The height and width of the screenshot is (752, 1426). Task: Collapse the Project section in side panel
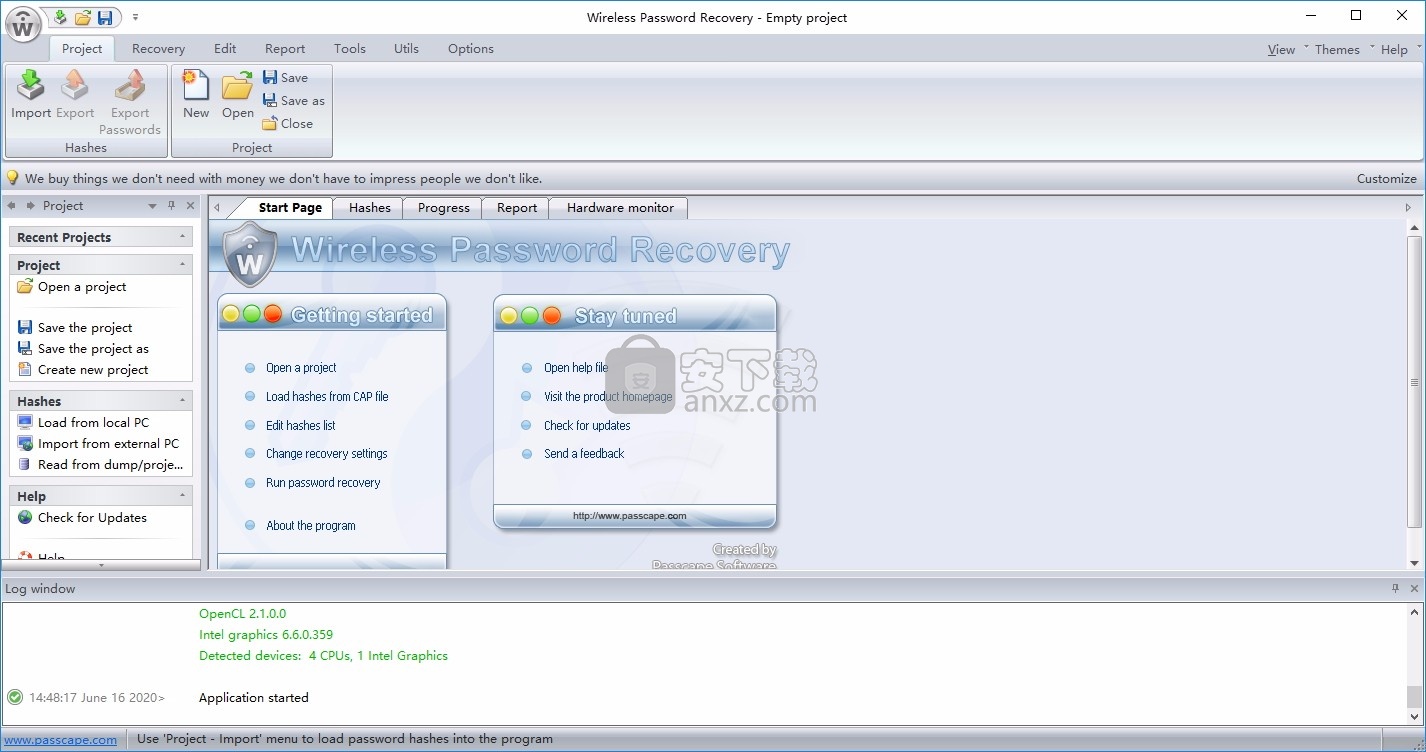(183, 265)
